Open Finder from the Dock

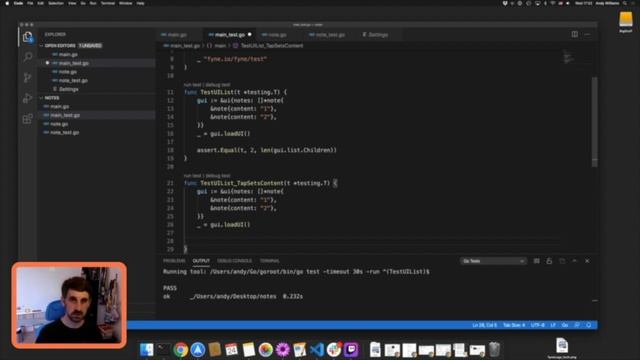click(x=146, y=350)
